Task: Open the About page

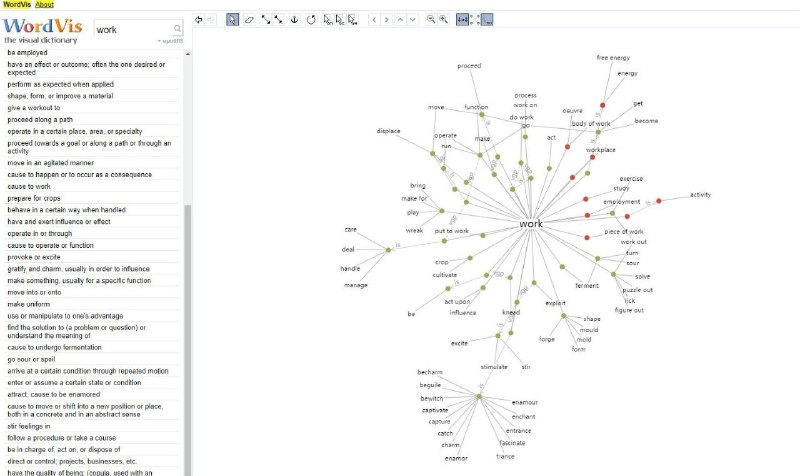Action: [x=44, y=4]
